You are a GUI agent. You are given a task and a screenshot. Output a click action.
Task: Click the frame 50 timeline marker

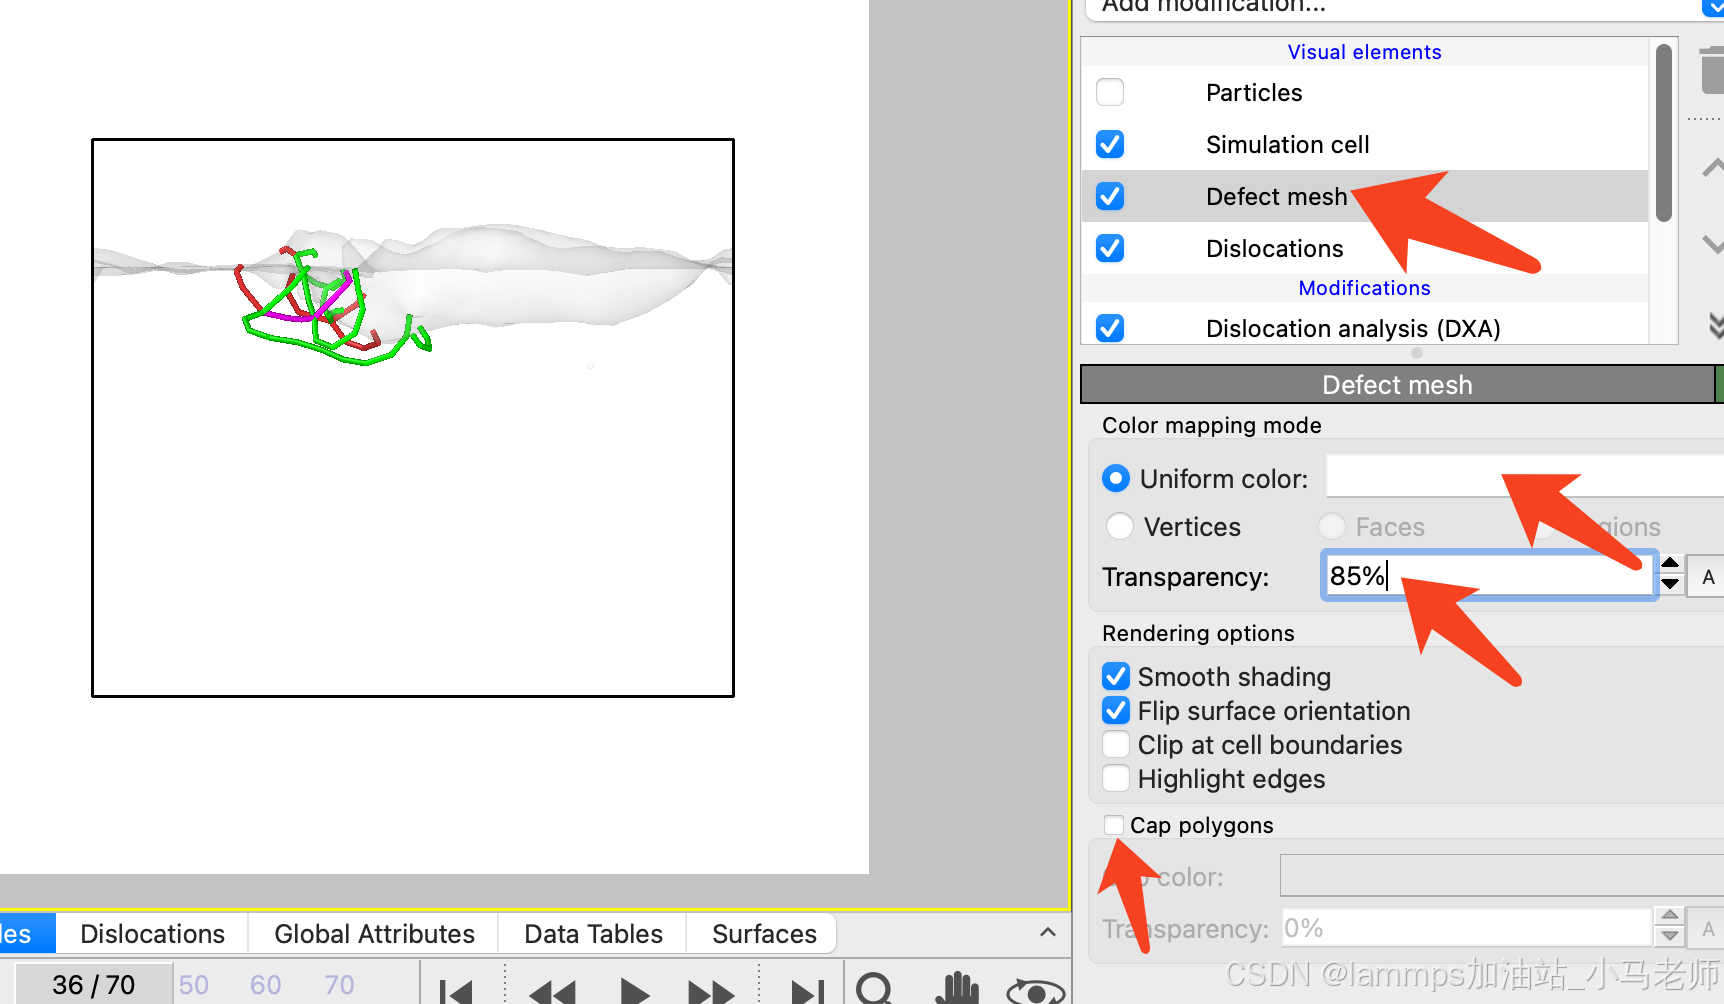coord(194,985)
